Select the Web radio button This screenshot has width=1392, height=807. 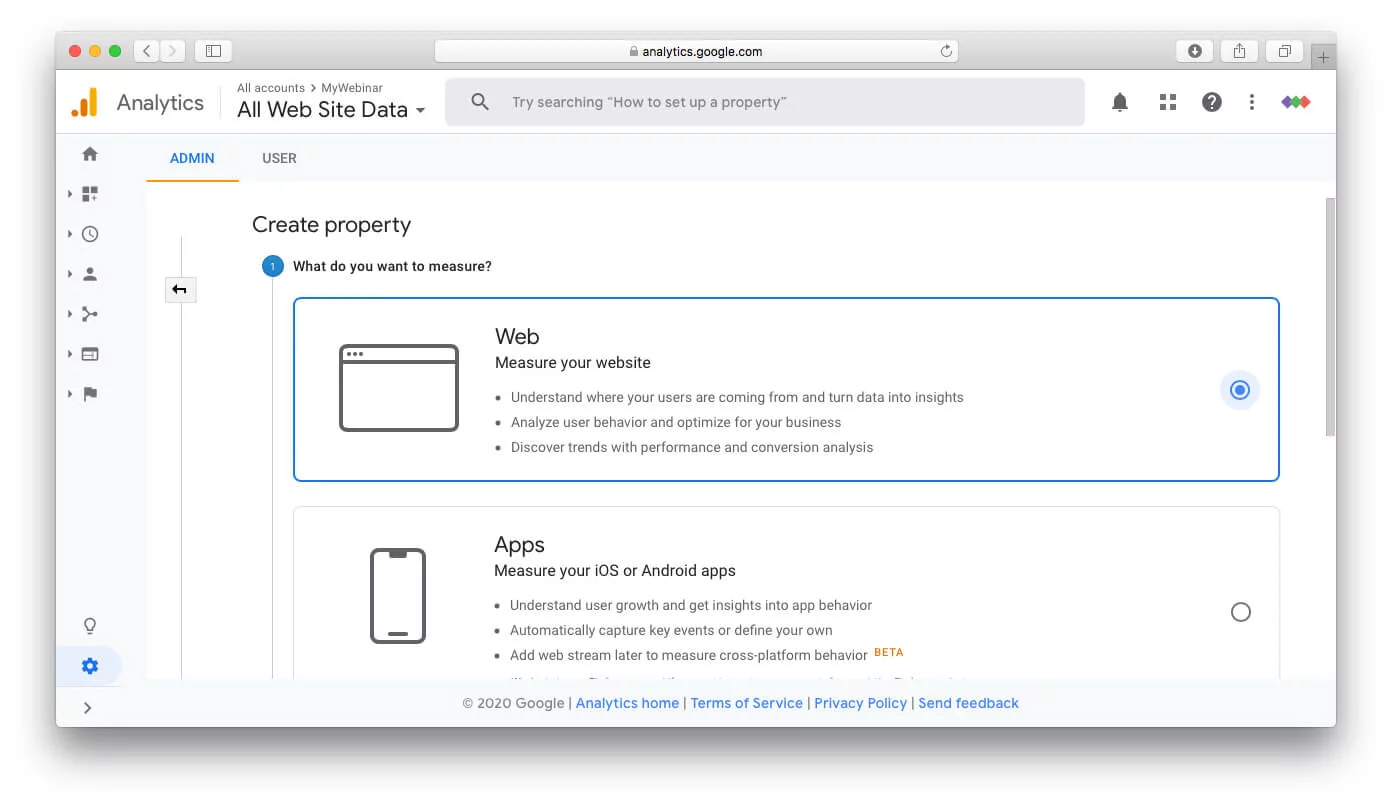[x=1240, y=390]
